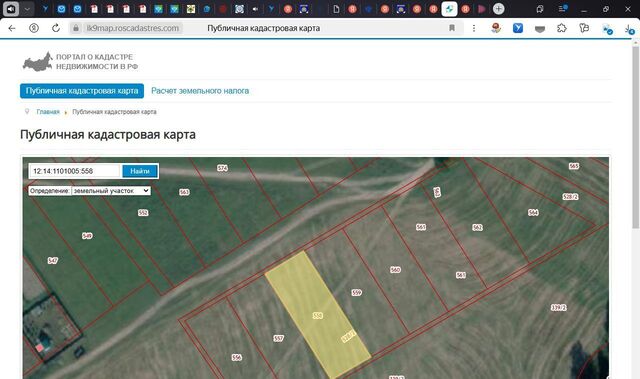The height and width of the screenshot is (379, 640).
Task: Click parcel label 559 on the map
Action: coord(356,293)
